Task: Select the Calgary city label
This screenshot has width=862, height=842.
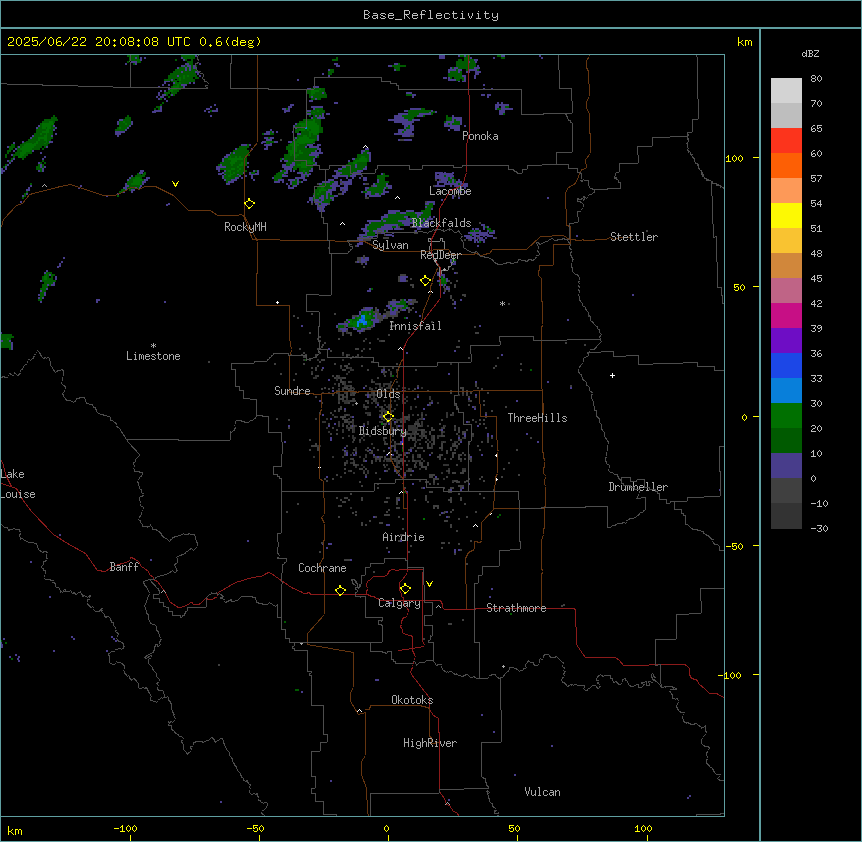Action: coord(399,603)
